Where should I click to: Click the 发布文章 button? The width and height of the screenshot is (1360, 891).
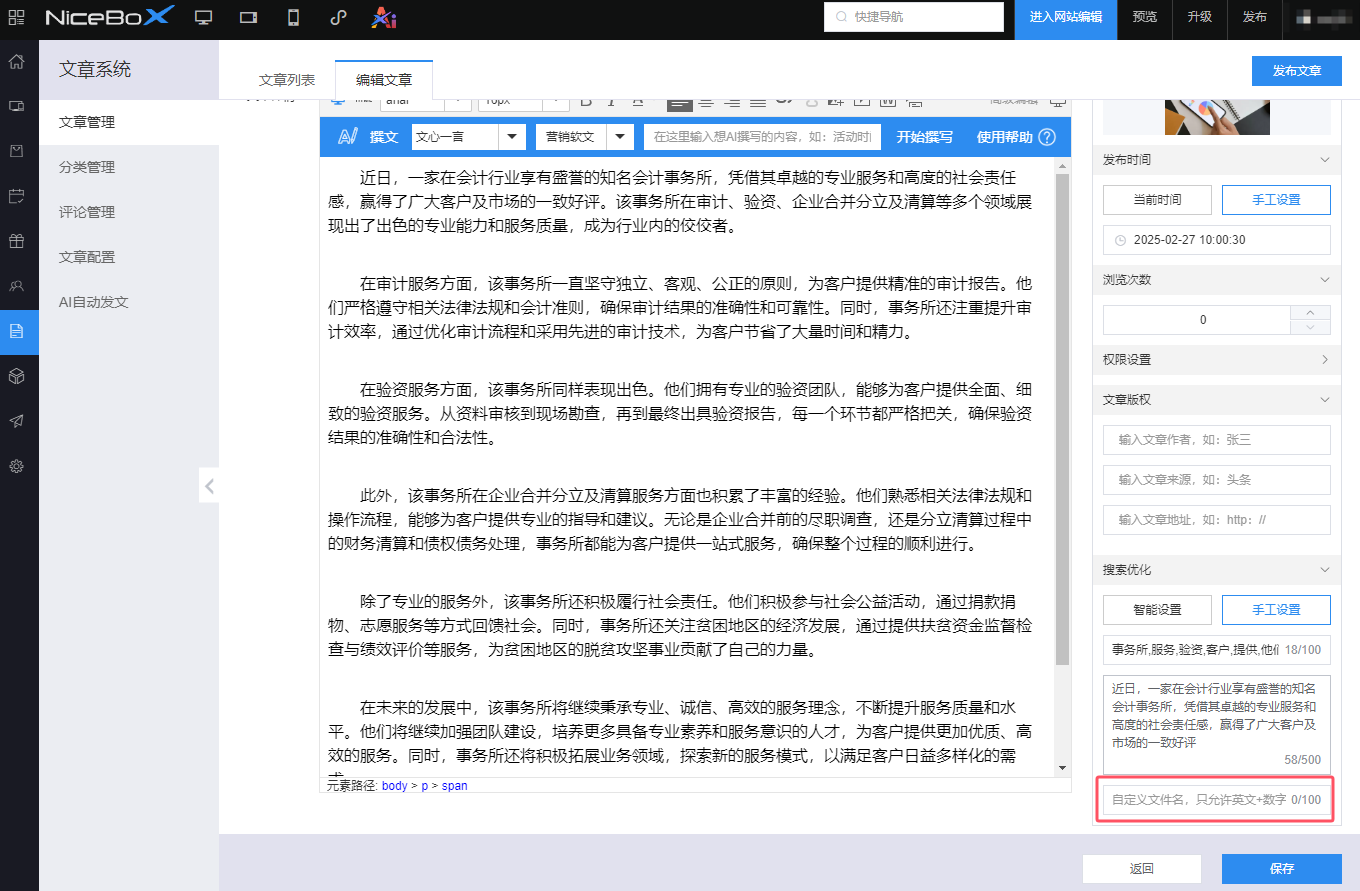[1297, 71]
